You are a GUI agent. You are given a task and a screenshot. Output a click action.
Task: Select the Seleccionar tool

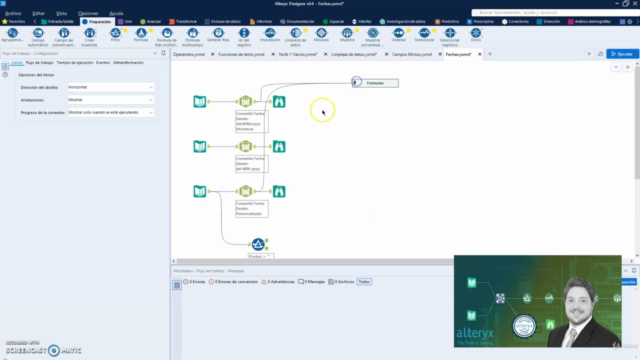(x=424, y=35)
